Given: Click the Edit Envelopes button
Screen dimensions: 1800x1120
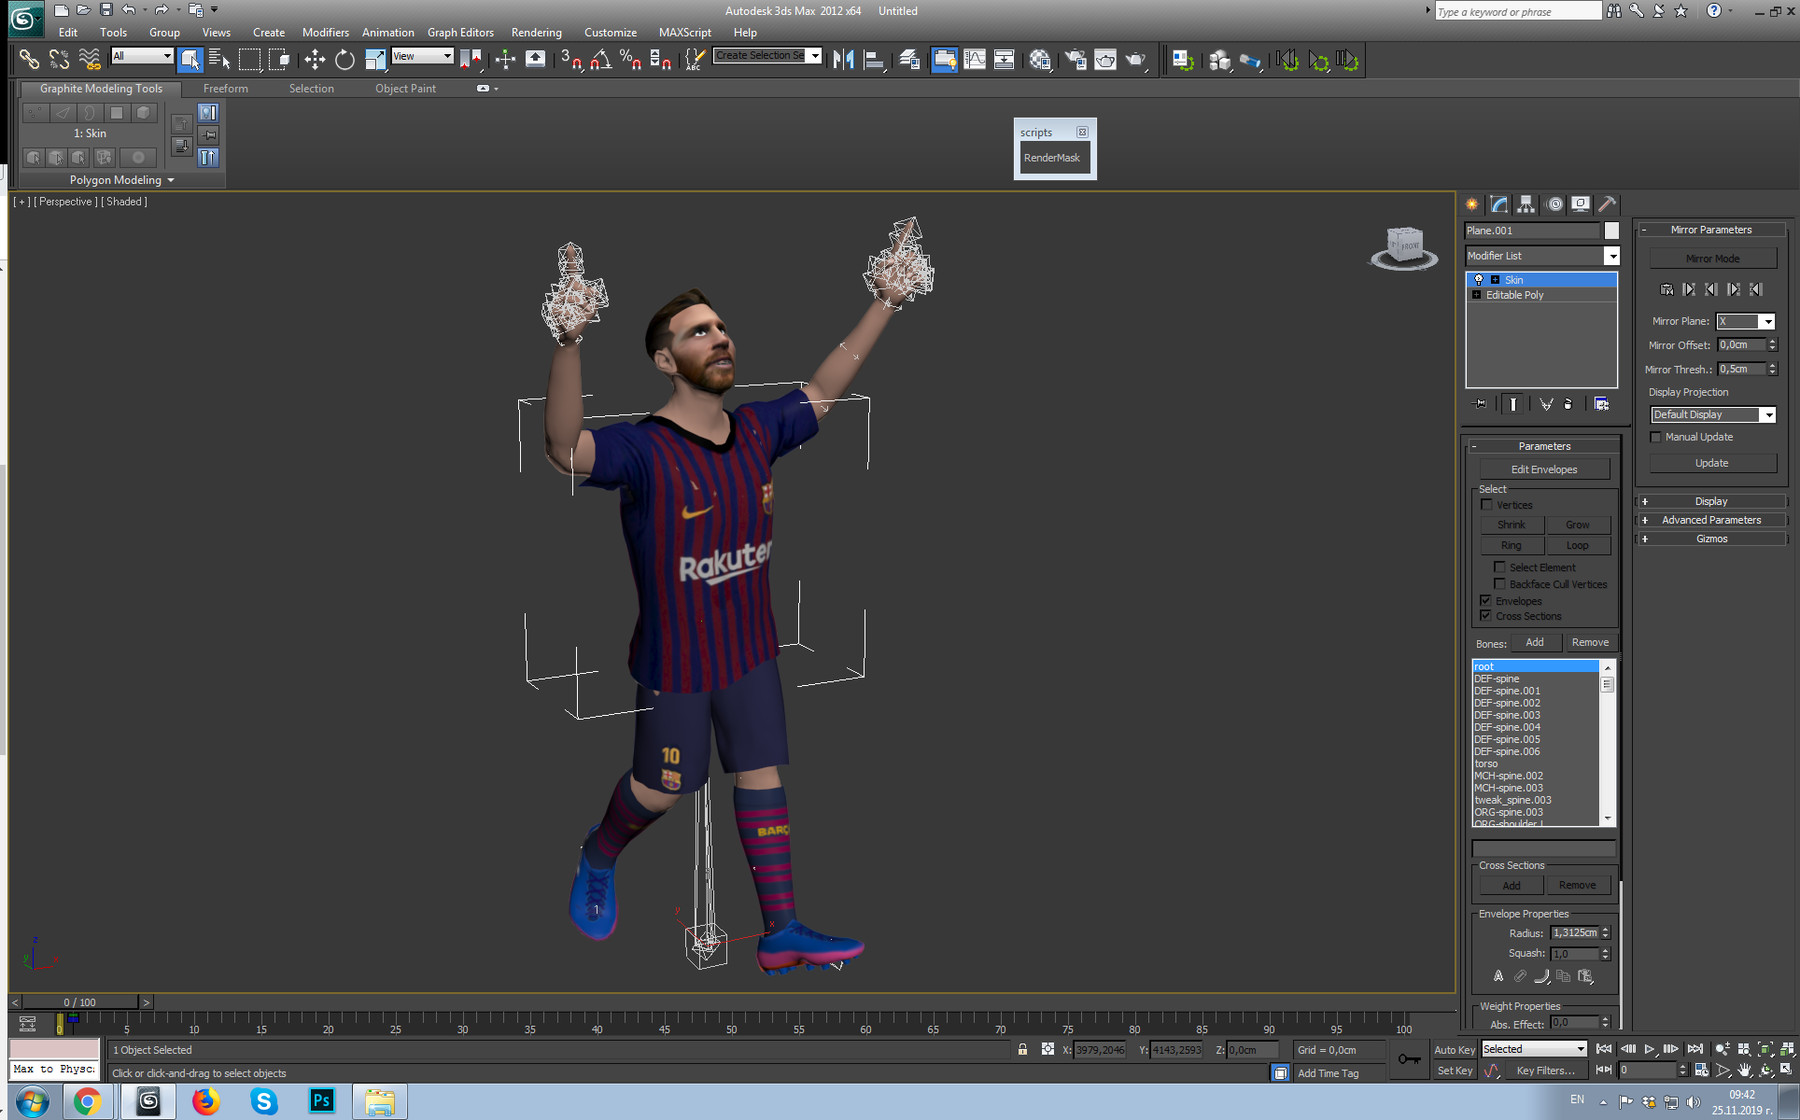Looking at the screenshot, I should (1543, 468).
